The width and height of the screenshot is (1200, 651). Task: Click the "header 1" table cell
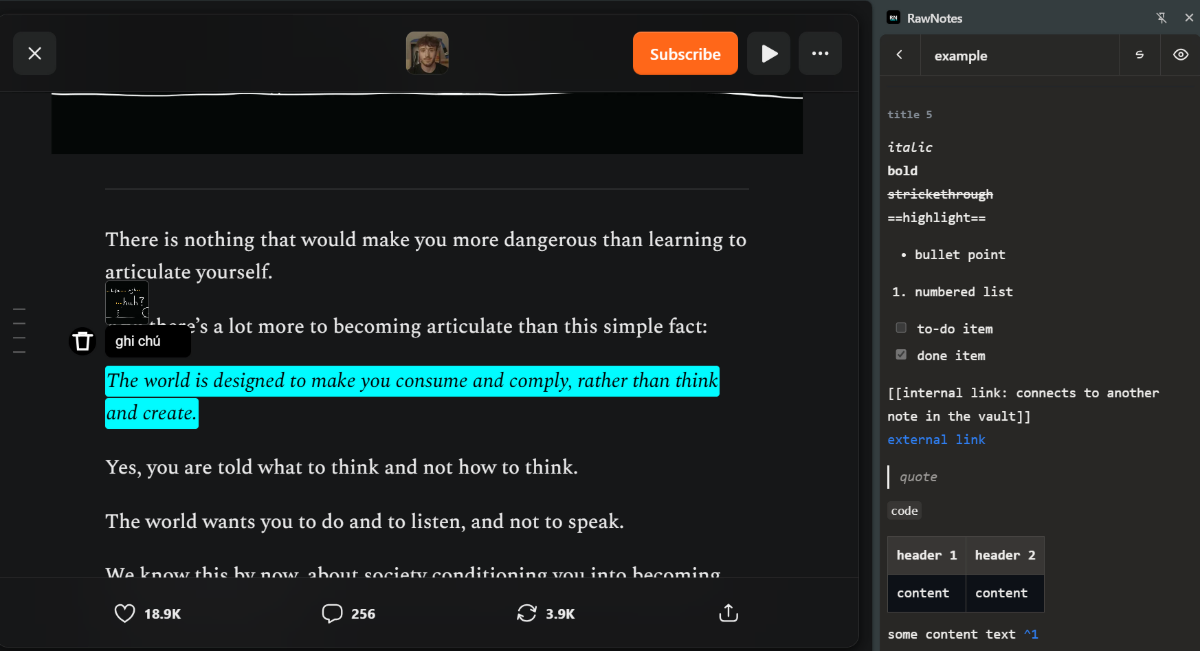coord(927,555)
